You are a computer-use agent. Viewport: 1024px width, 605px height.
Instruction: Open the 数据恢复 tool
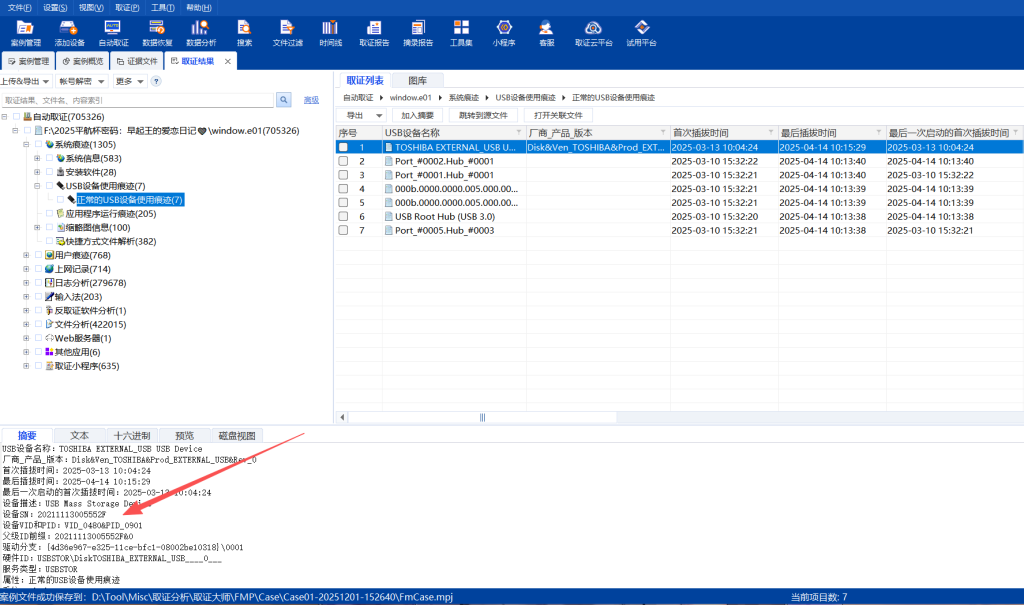157,32
